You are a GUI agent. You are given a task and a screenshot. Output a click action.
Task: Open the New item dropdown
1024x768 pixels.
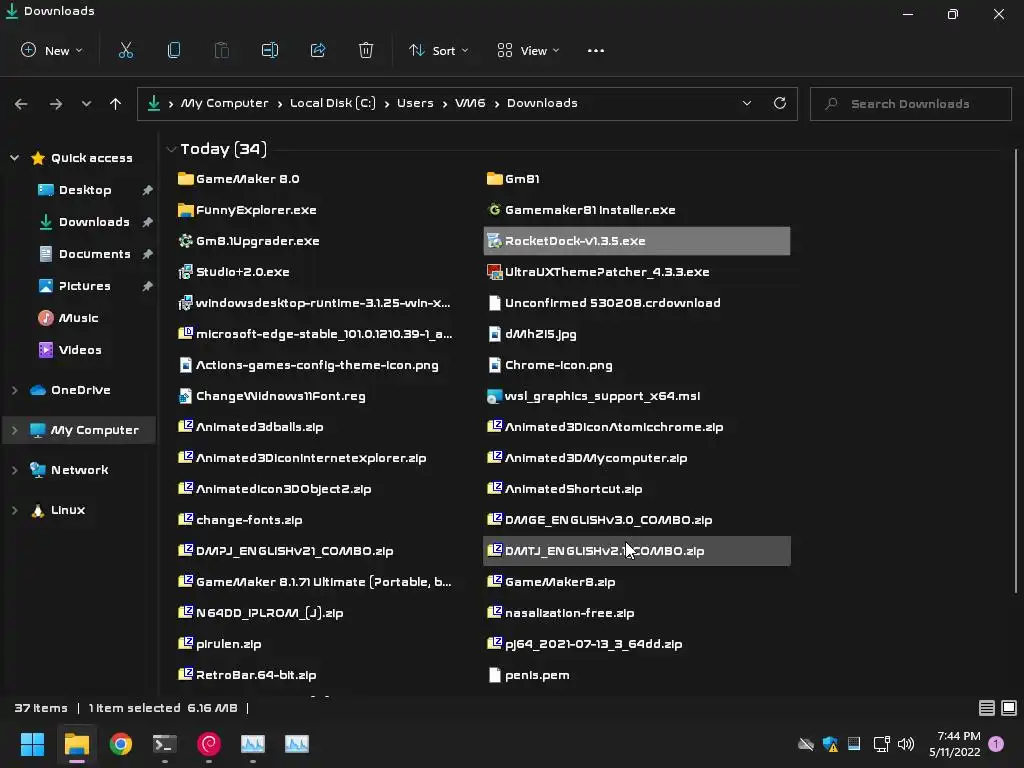coord(52,50)
